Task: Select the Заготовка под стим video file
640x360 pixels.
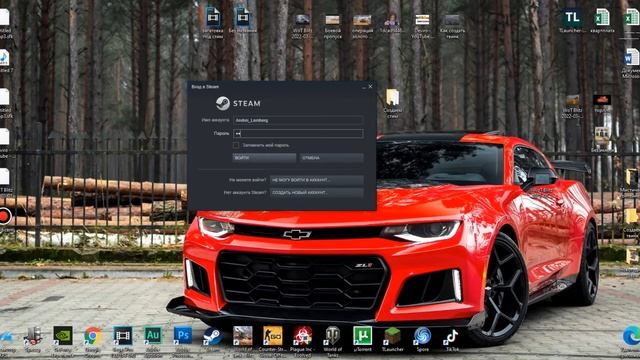Action: pyautogui.click(x=213, y=18)
